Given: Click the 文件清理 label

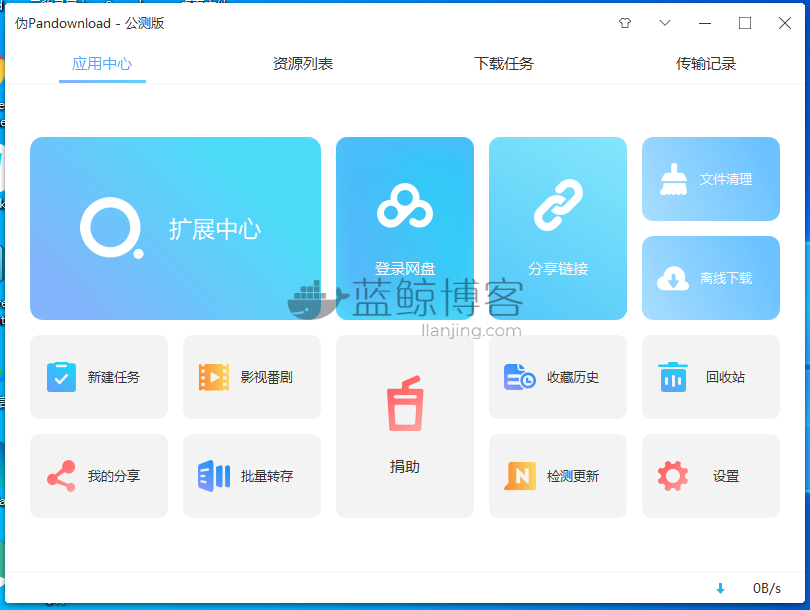Looking at the screenshot, I should coord(726,179).
